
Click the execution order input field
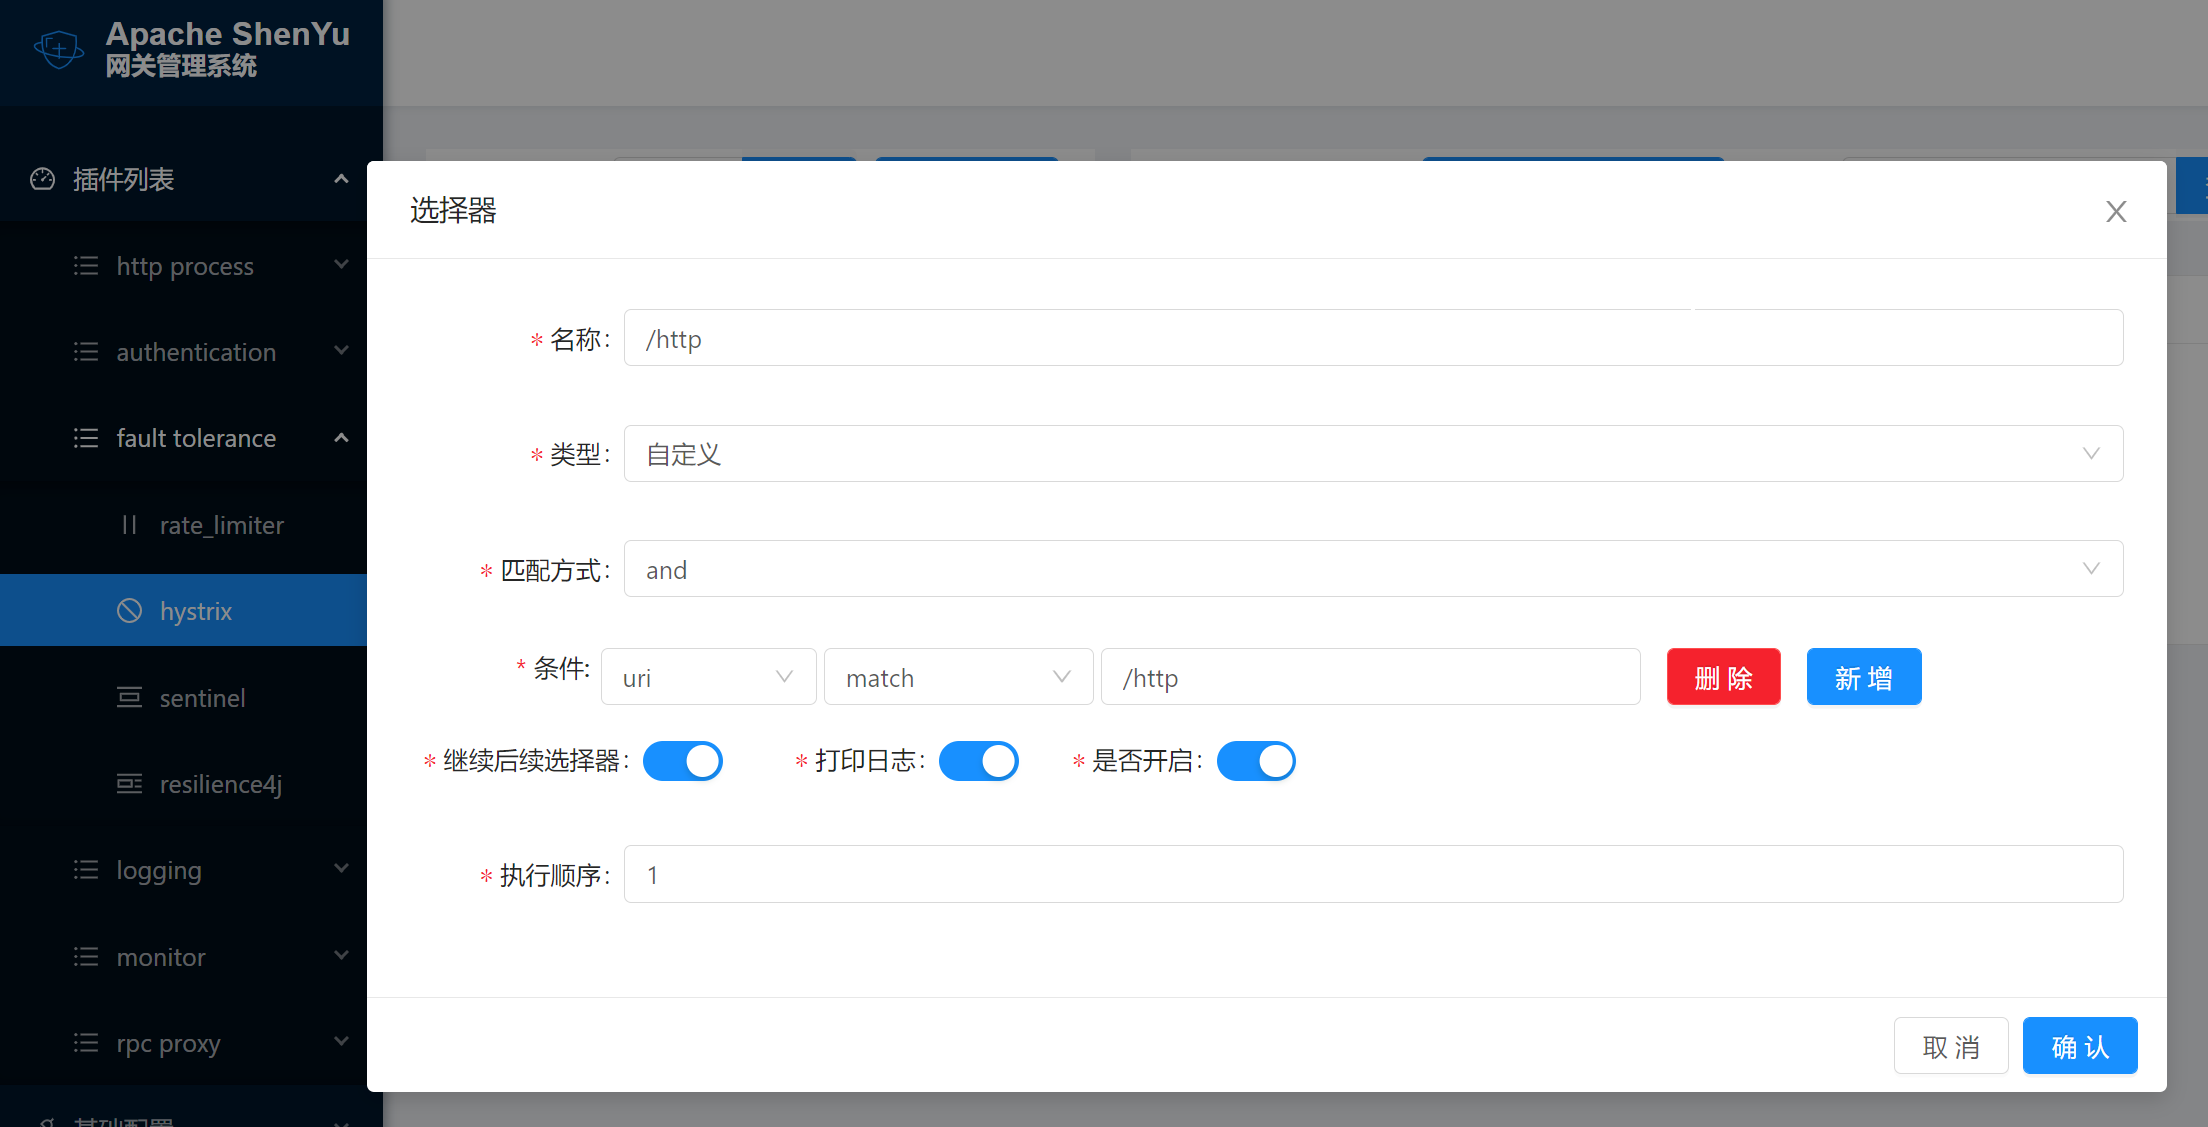pyautogui.click(x=1372, y=874)
